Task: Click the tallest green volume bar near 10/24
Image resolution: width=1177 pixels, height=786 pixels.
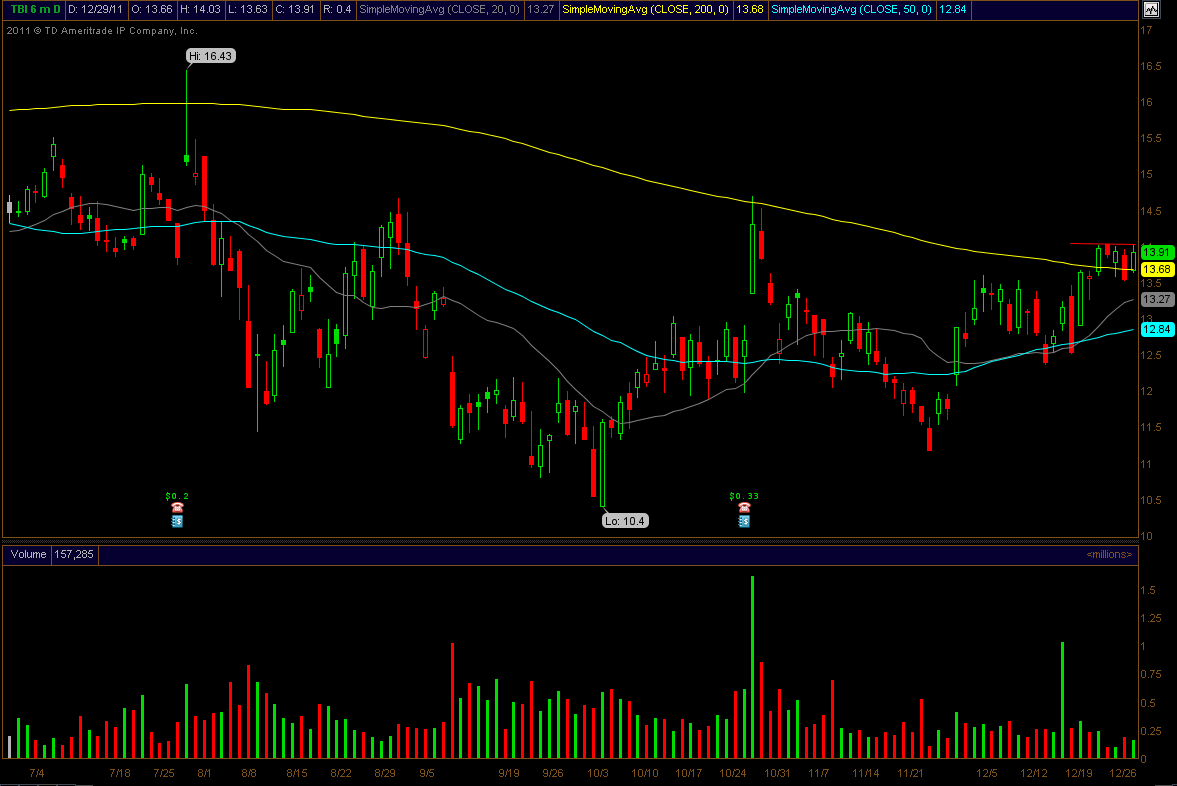Action: pos(752,667)
